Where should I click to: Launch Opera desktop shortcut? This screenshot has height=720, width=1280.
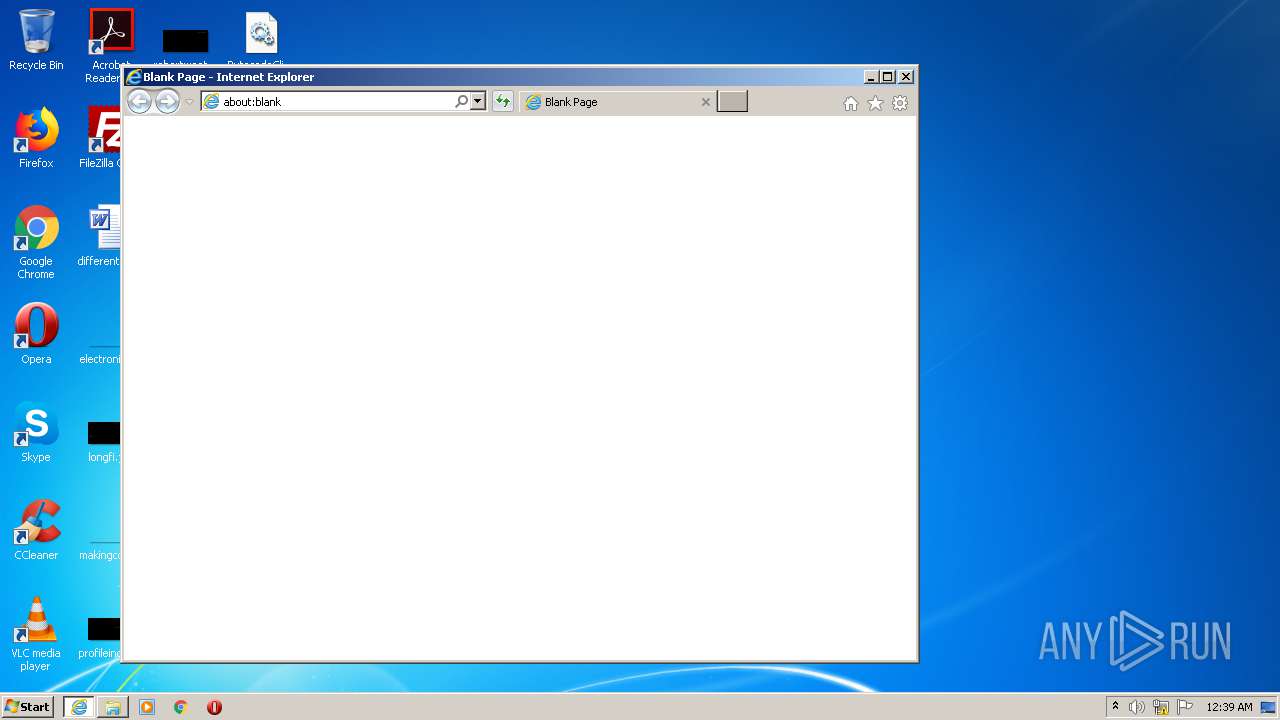pos(36,334)
